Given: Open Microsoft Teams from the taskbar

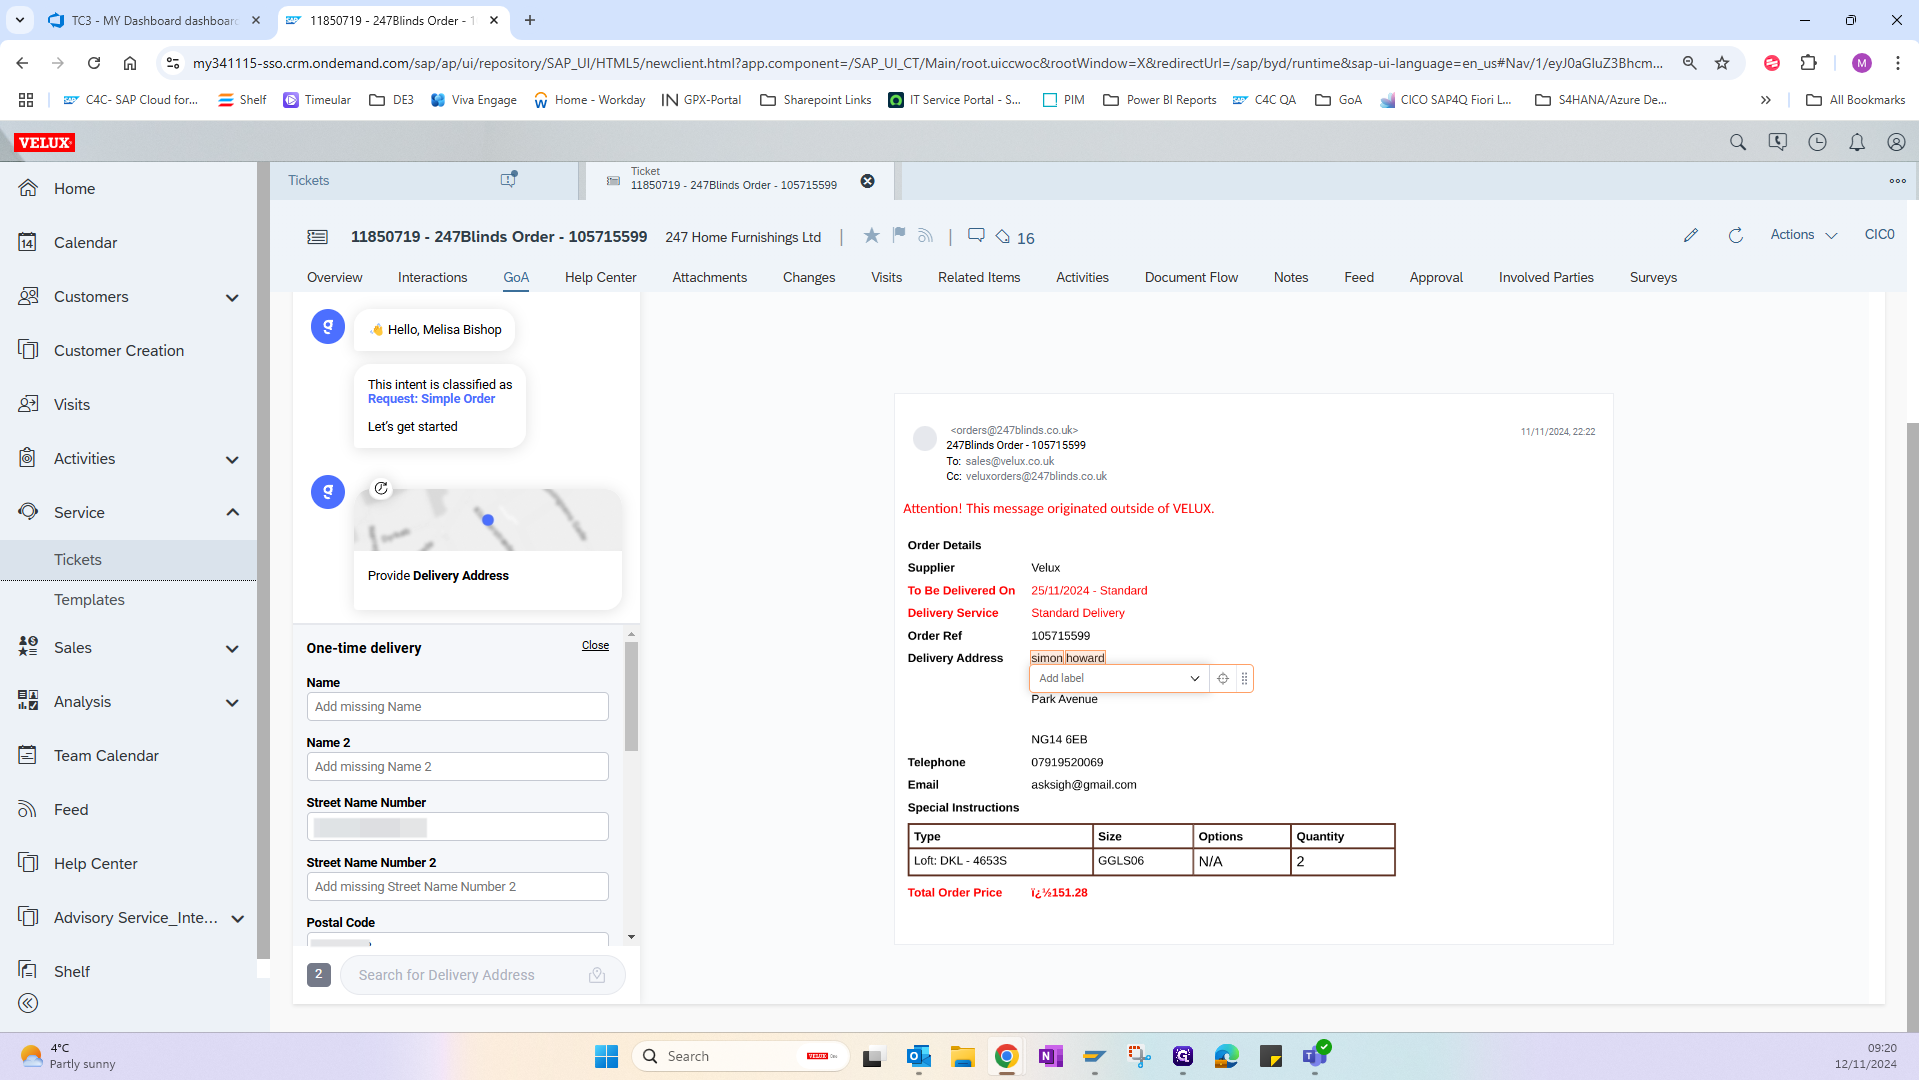Looking at the screenshot, I should pyautogui.click(x=1315, y=1056).
